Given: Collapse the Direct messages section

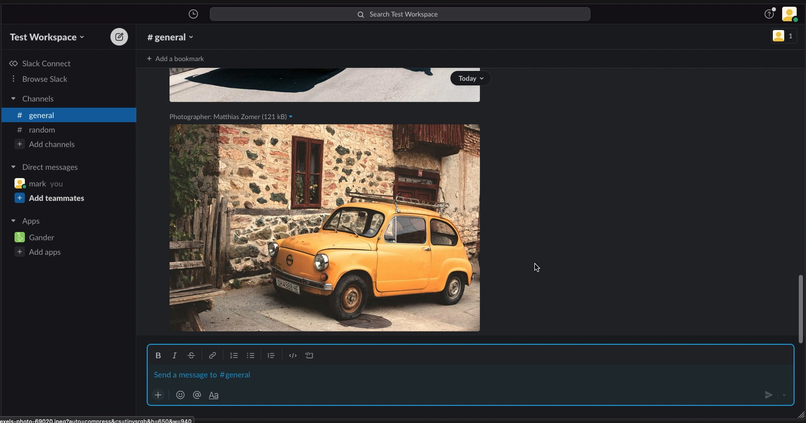Looking at the screenshot, I should [x=13, y=167].
